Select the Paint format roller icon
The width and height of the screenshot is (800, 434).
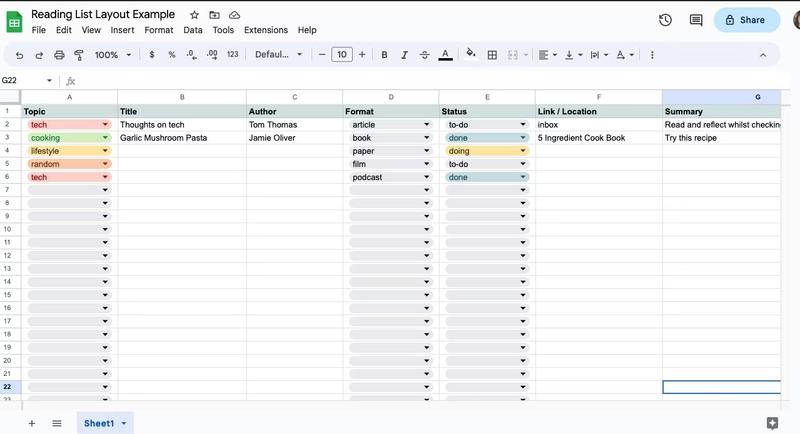[x=79, y=55]
